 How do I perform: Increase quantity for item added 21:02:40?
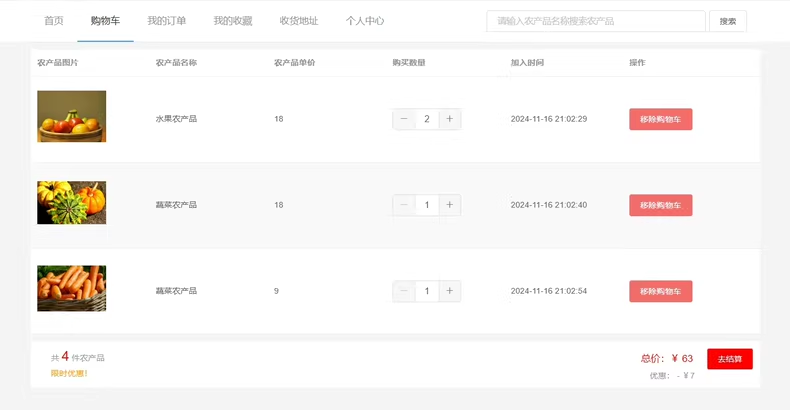[449, 205]
